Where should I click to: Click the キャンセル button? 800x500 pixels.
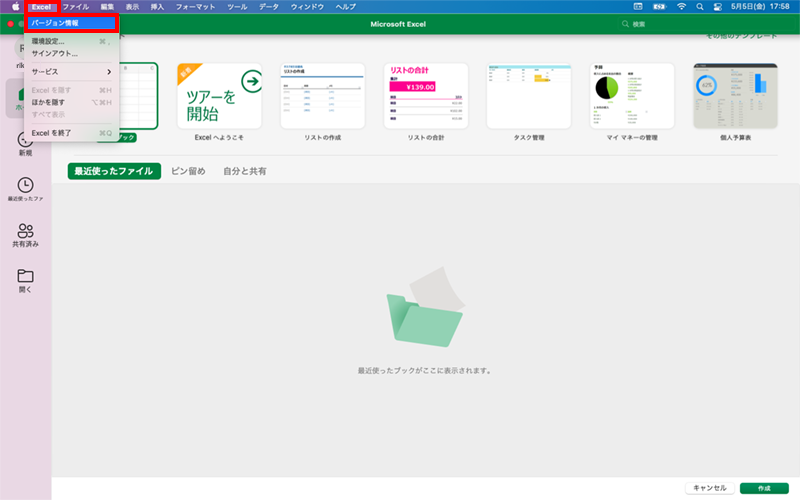coord(710,488)
